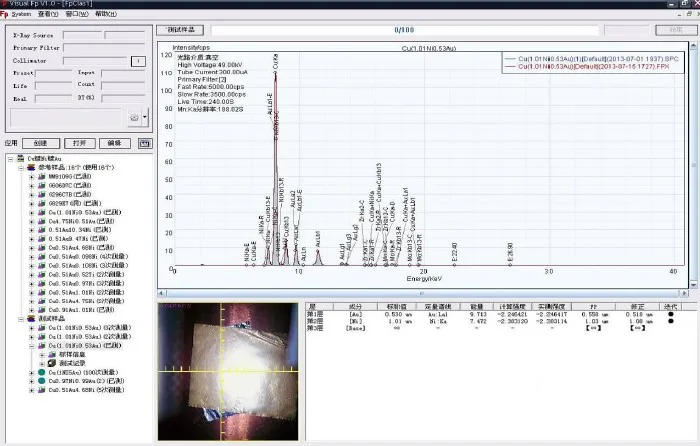Click the small icon button right of 编辑

tap(145, 143)
